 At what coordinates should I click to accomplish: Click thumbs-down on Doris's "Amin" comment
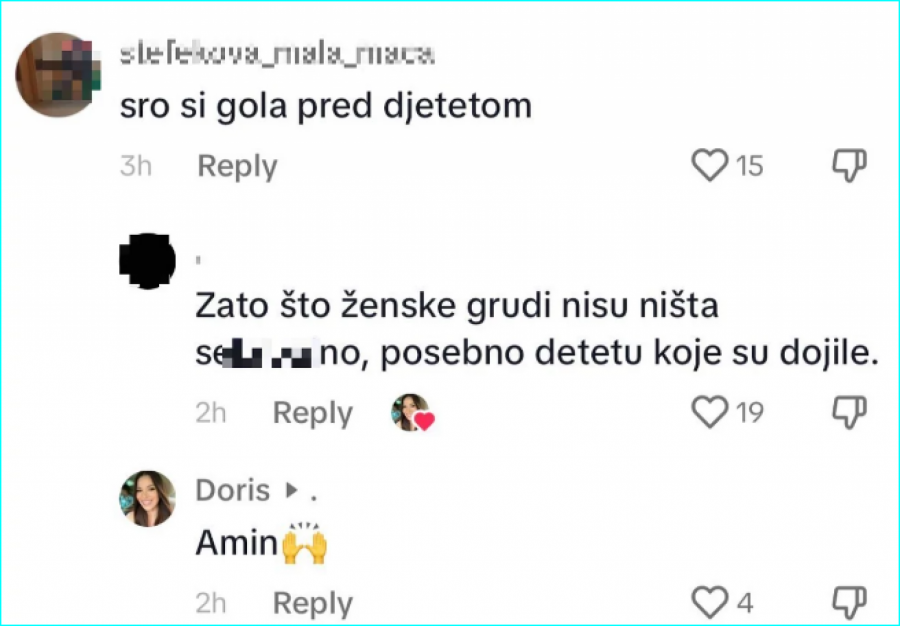point(849,602)
